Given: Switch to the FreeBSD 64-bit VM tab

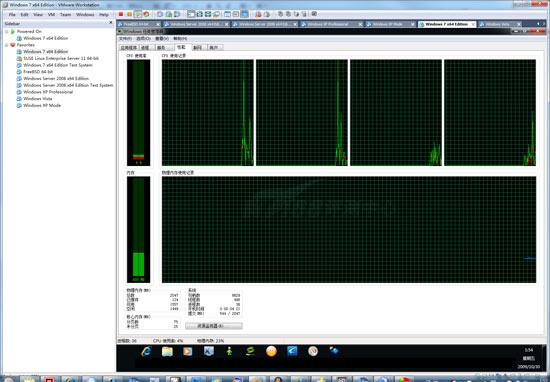Looking at the screenshot, I should point(136,24).
